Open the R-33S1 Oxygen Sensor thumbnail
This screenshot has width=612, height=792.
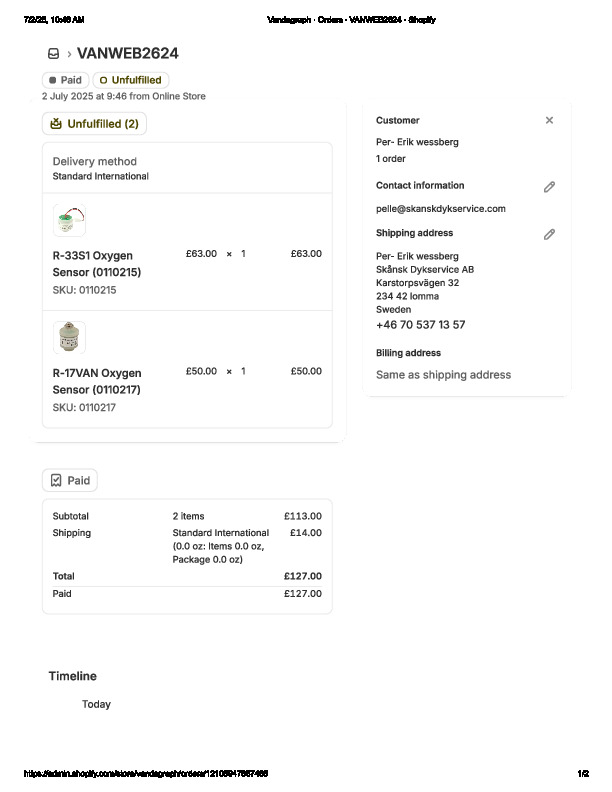tap(69, 220)
